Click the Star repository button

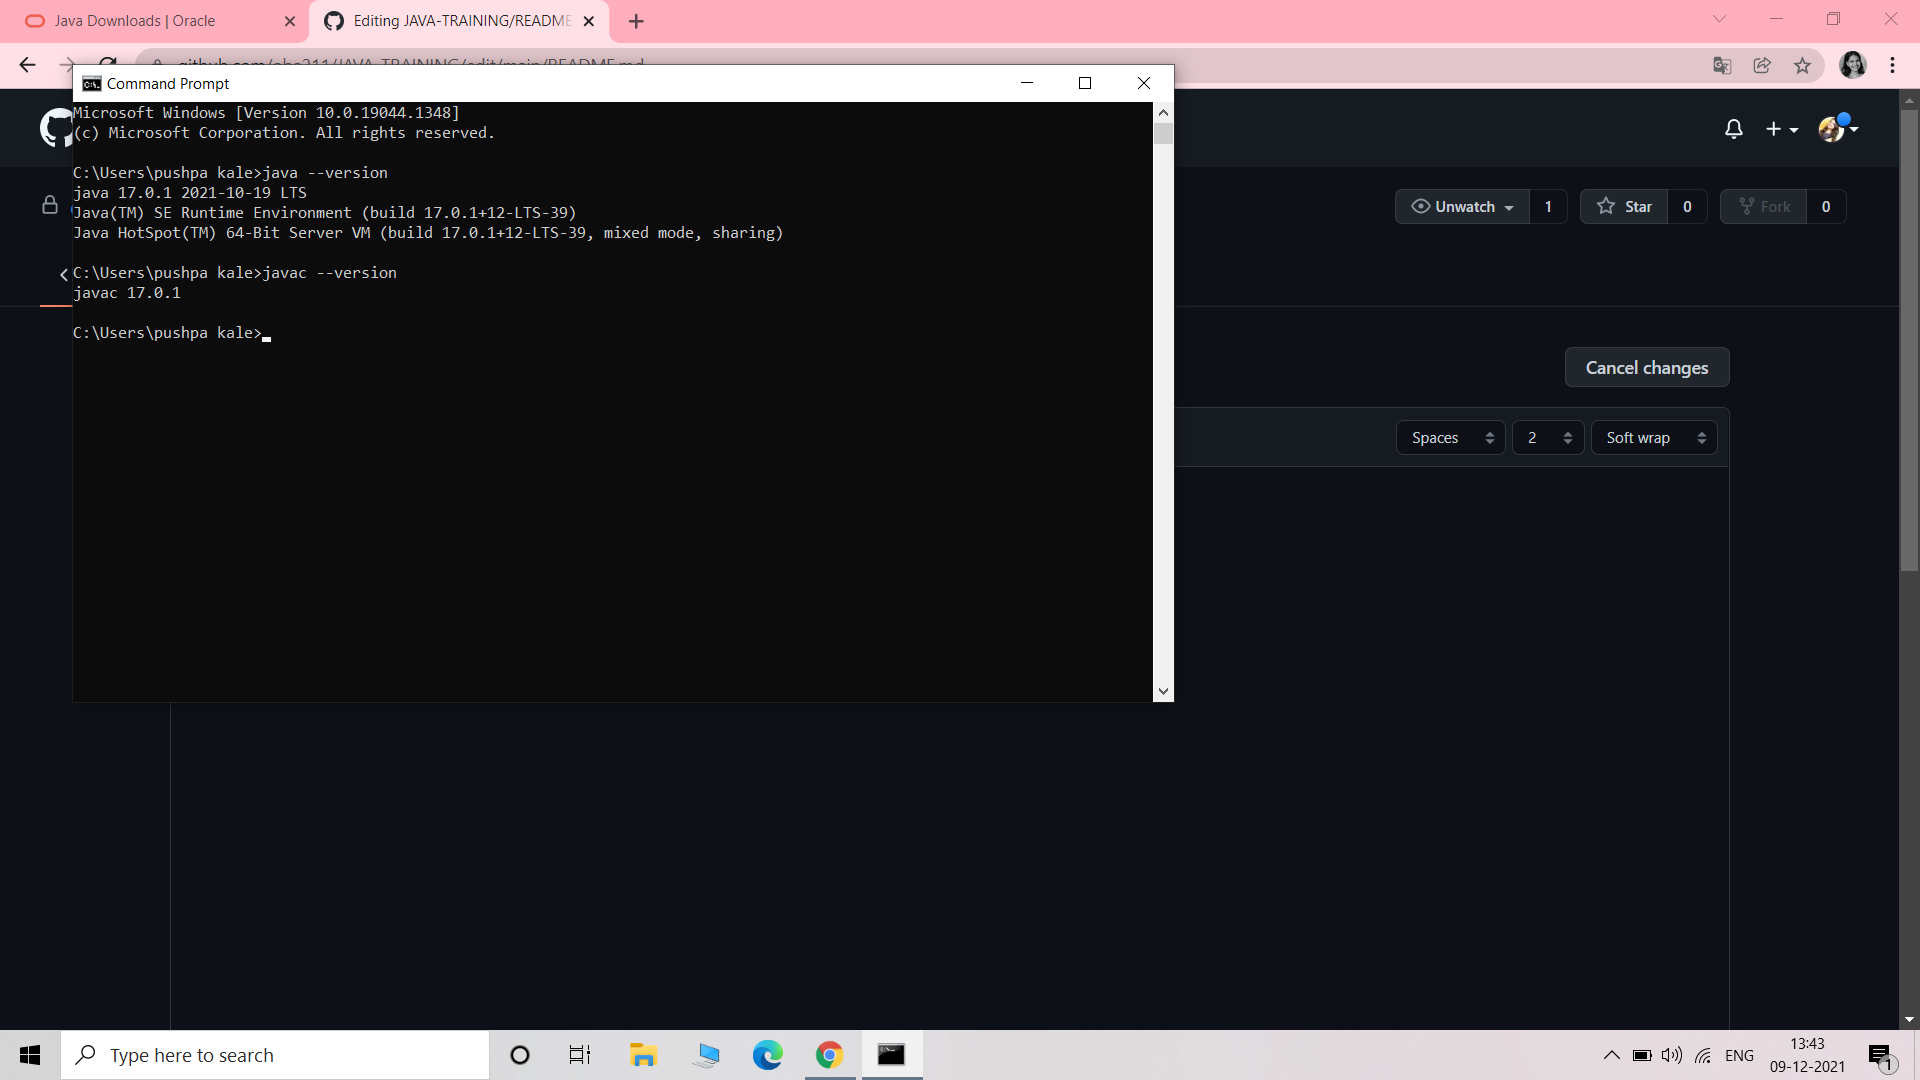click(x=1624, y=207)
